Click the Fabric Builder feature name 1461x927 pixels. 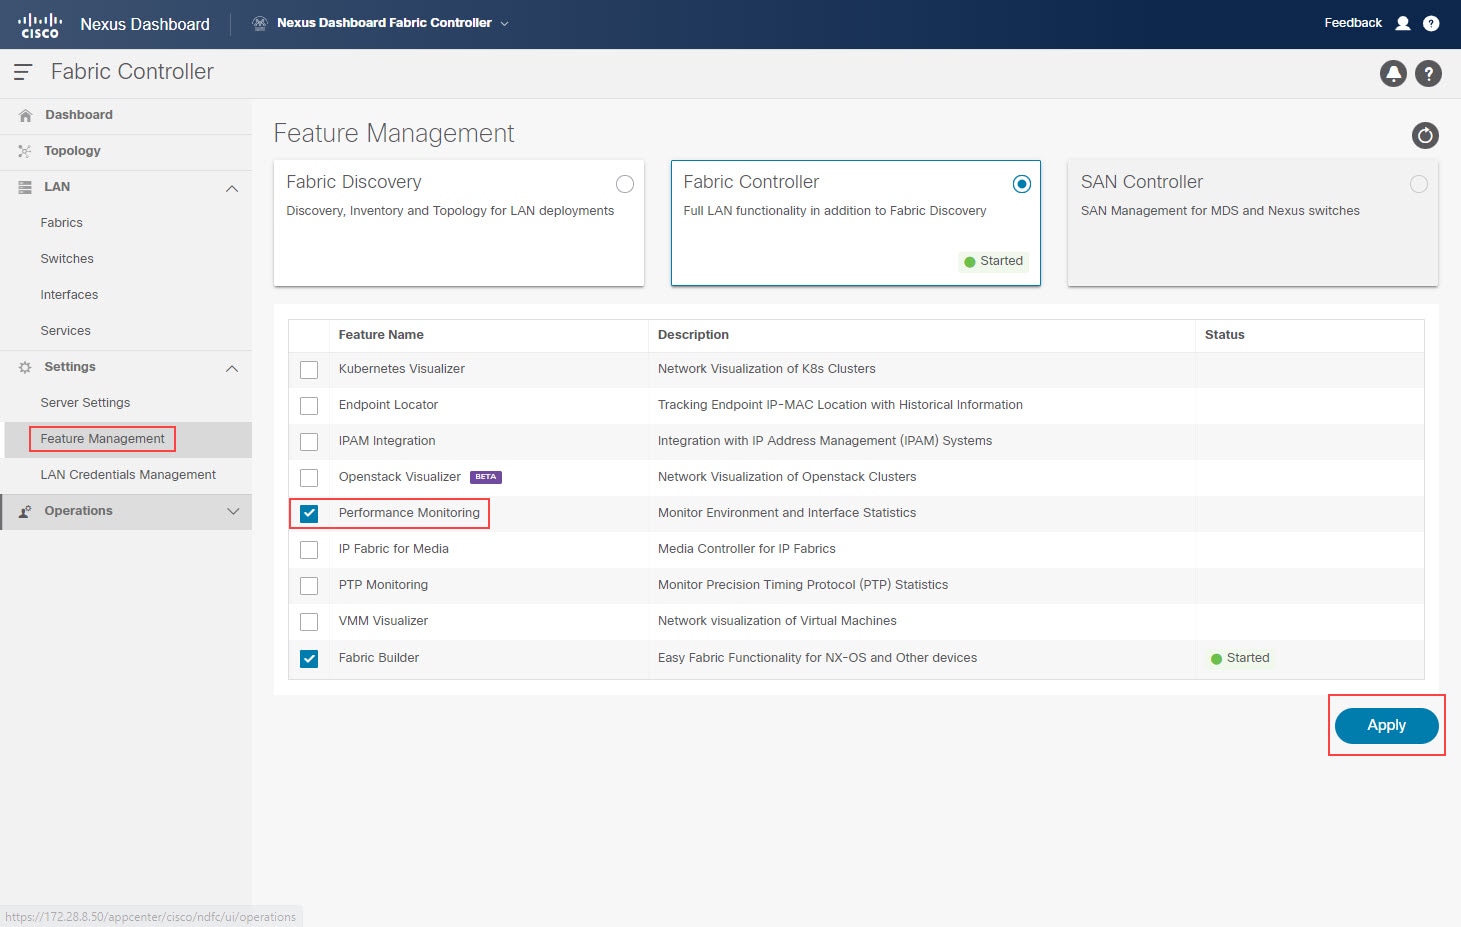click(x=378, y=658)
